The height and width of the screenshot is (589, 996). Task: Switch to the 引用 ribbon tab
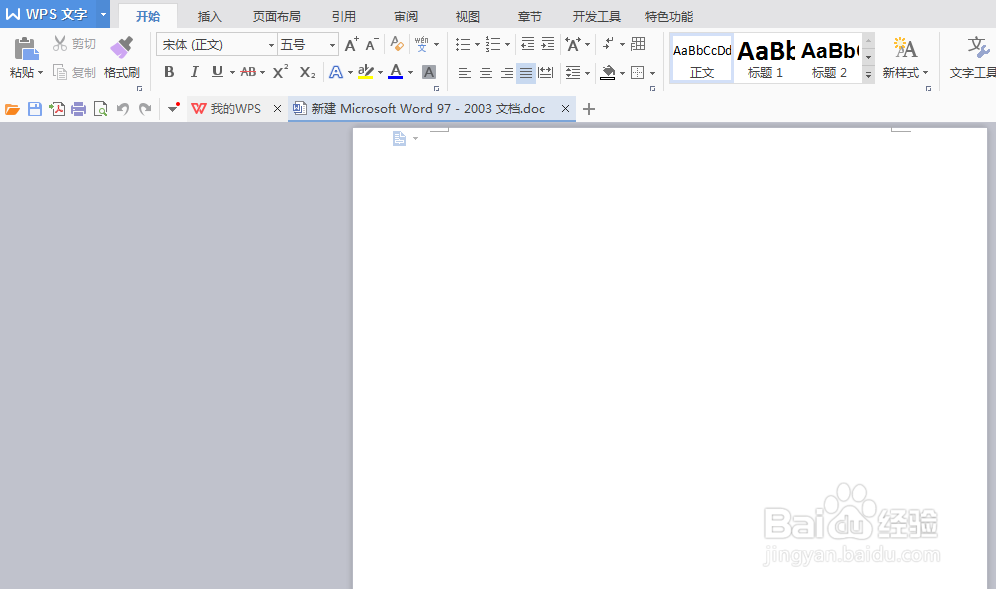tap(344, 17)
